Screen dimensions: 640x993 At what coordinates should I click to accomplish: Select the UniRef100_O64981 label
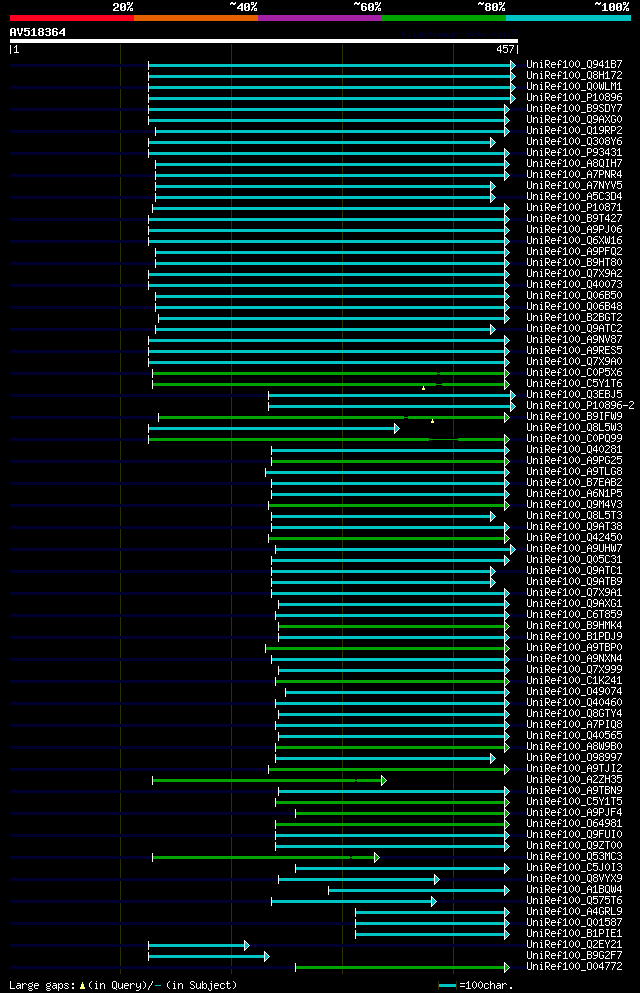574,824
